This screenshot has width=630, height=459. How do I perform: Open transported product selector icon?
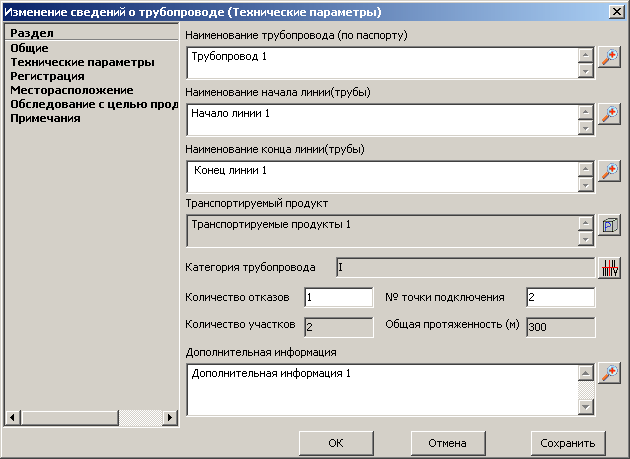(609, 225)
